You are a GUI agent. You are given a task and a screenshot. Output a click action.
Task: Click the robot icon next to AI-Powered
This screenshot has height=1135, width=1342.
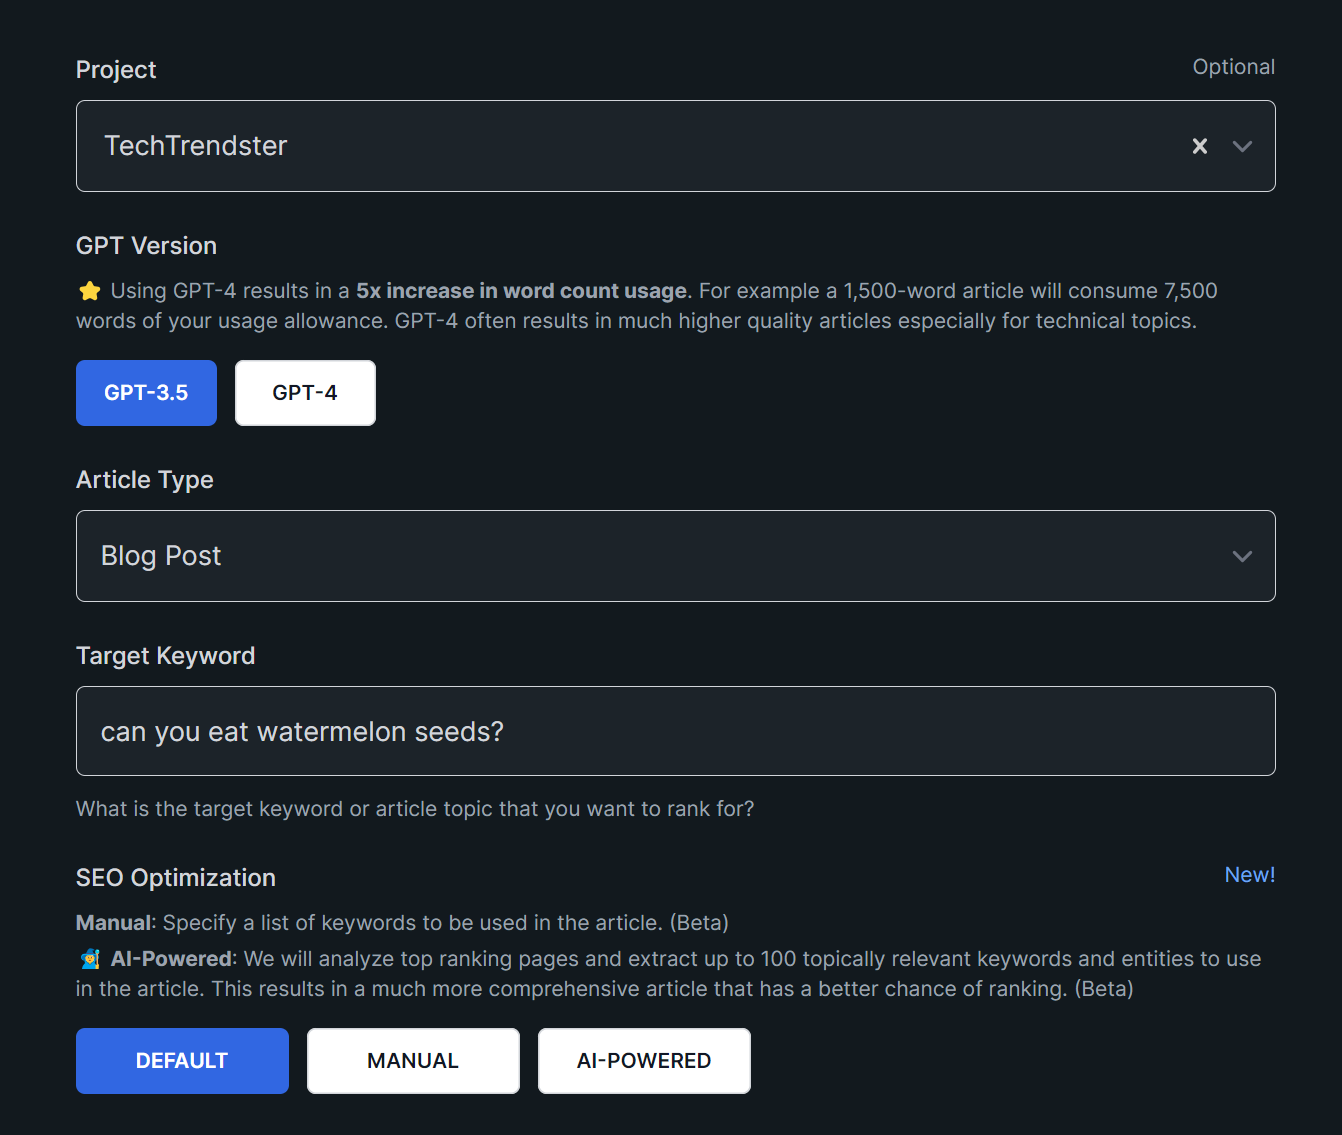pos(89,958)
